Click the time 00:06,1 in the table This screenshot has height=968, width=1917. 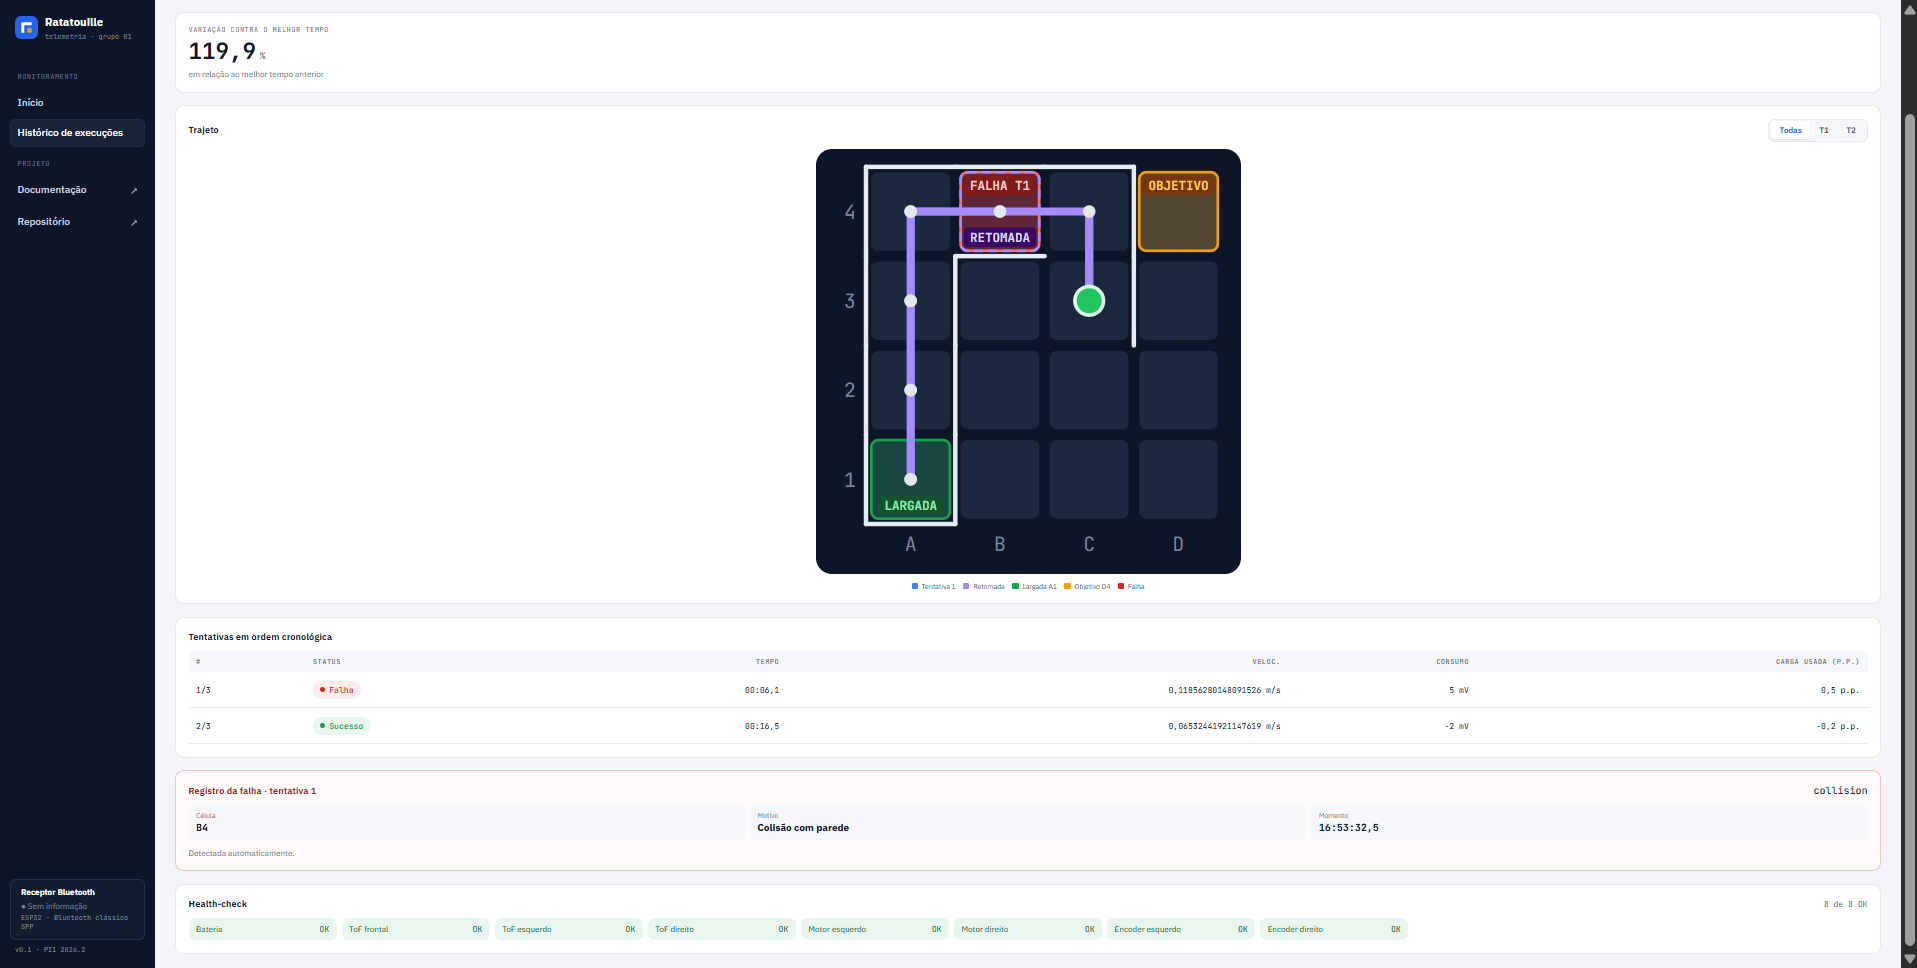(762, 690)
